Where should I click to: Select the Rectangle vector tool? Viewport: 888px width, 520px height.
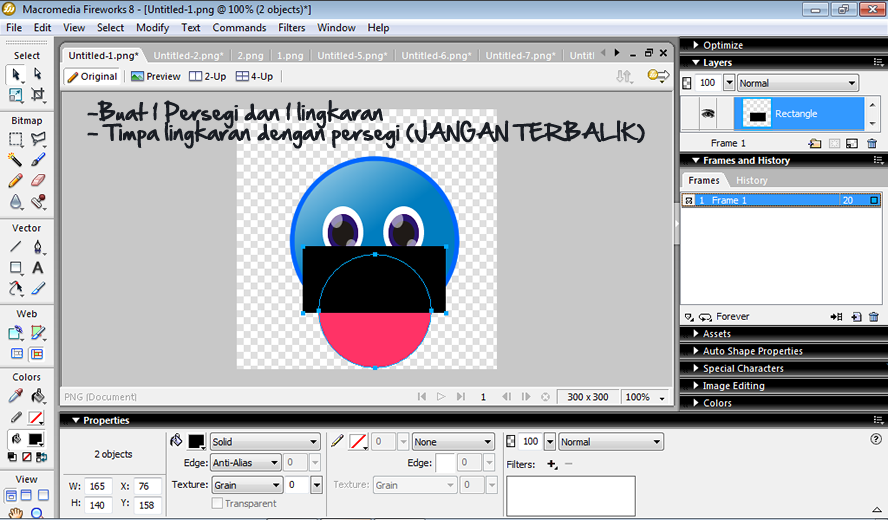[x=16, y=267]
